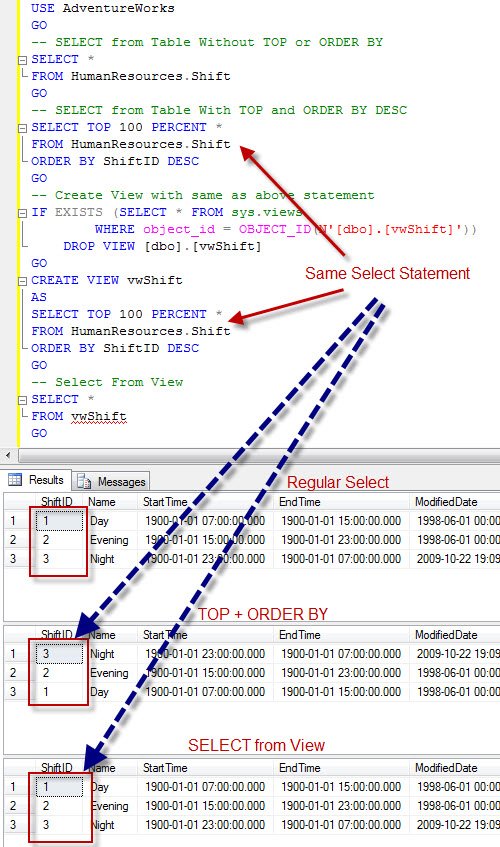Select Day's EndTime 15:00:00.000 cell in middle grid

[x=341, y=692]
